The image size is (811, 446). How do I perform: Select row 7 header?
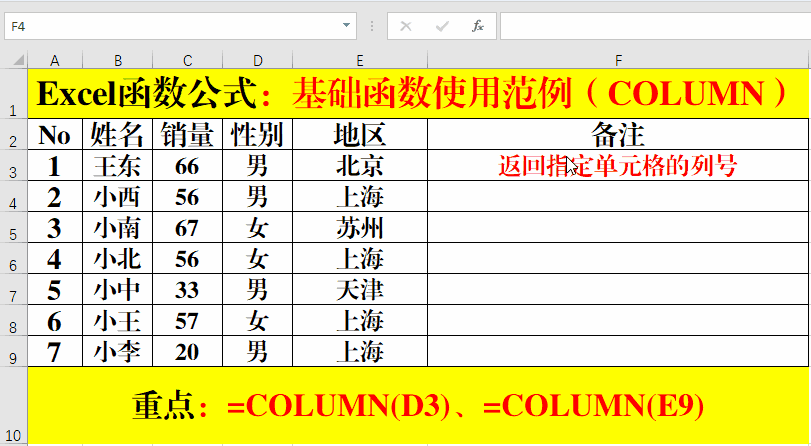tap(13, 290)
